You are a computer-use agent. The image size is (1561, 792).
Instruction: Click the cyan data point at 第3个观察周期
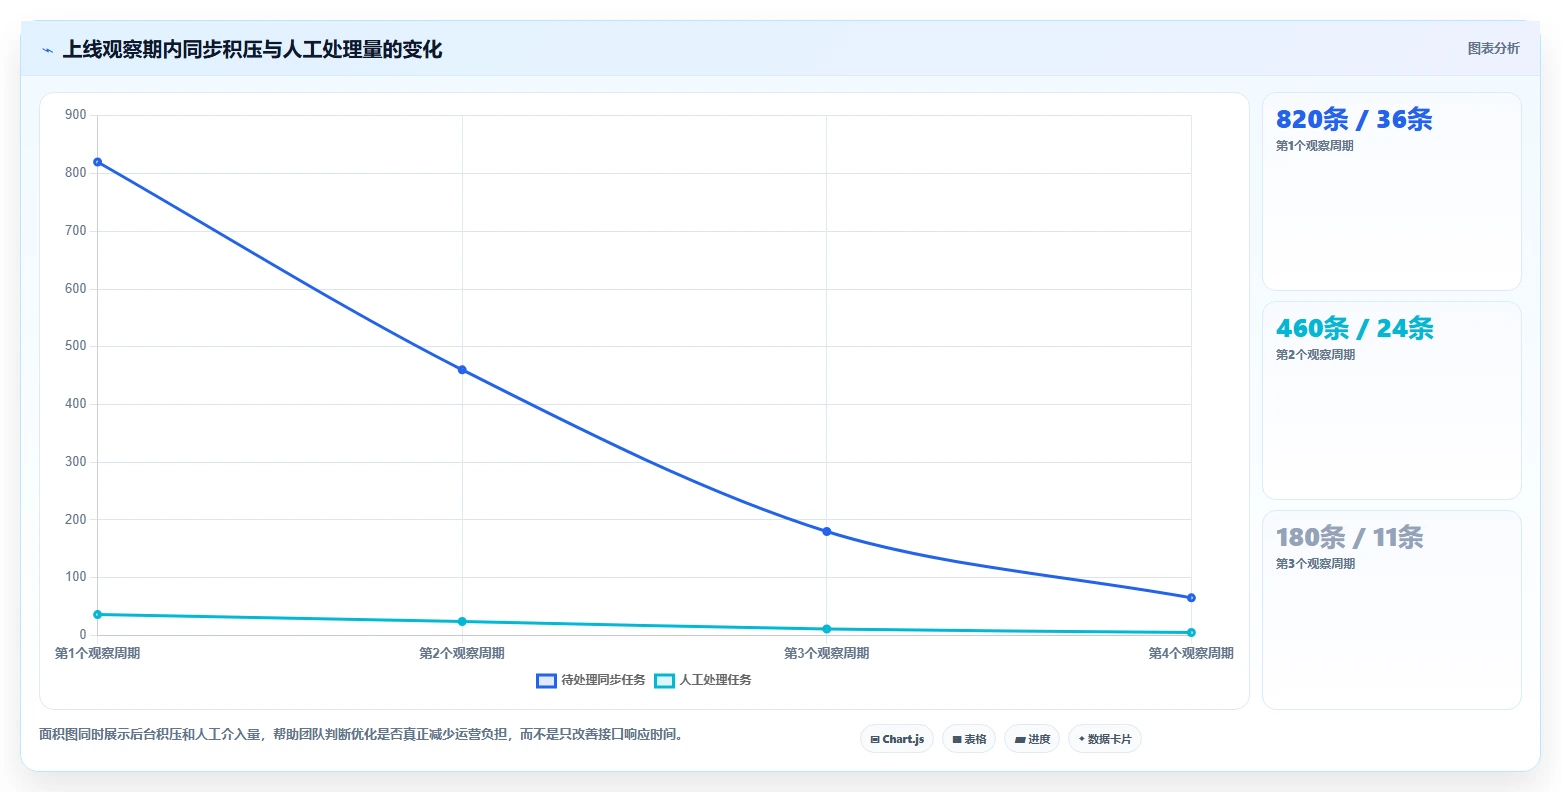826,629
